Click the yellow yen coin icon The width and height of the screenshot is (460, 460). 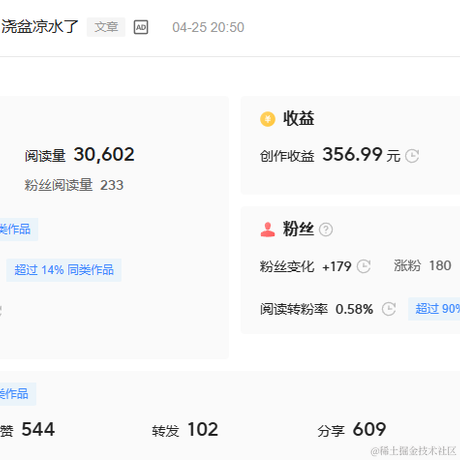click(267, 119)
